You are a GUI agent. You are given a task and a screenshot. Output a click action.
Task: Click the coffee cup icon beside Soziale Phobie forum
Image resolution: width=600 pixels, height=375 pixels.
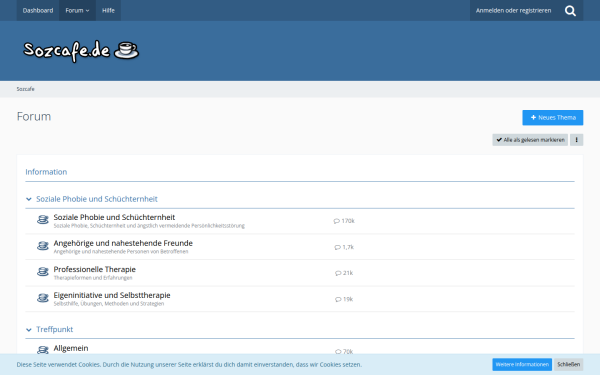coord(43,220)
